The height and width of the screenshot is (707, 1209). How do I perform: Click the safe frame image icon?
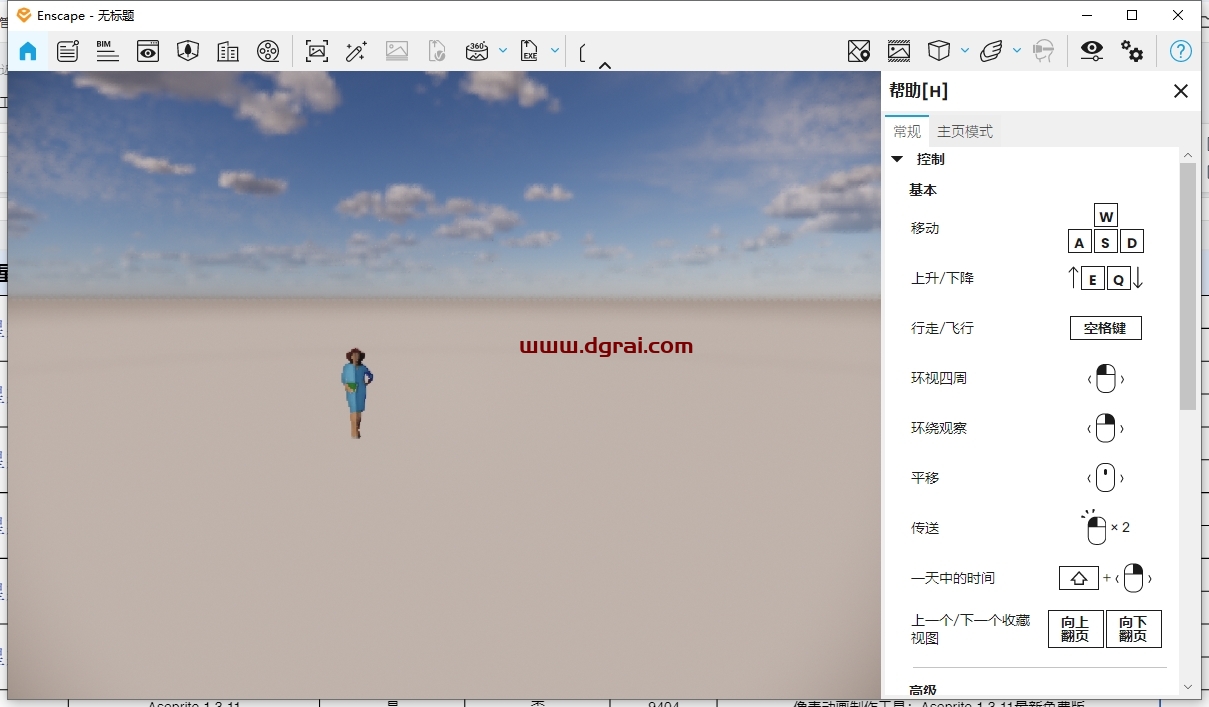tap(899, 51)
